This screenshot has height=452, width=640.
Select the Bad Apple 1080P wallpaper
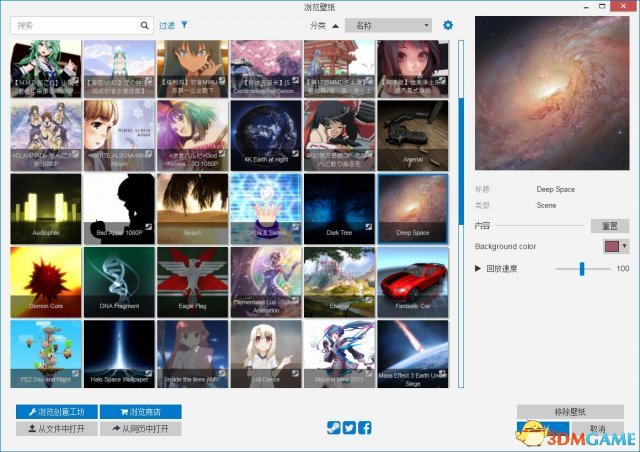coord(119,209)
